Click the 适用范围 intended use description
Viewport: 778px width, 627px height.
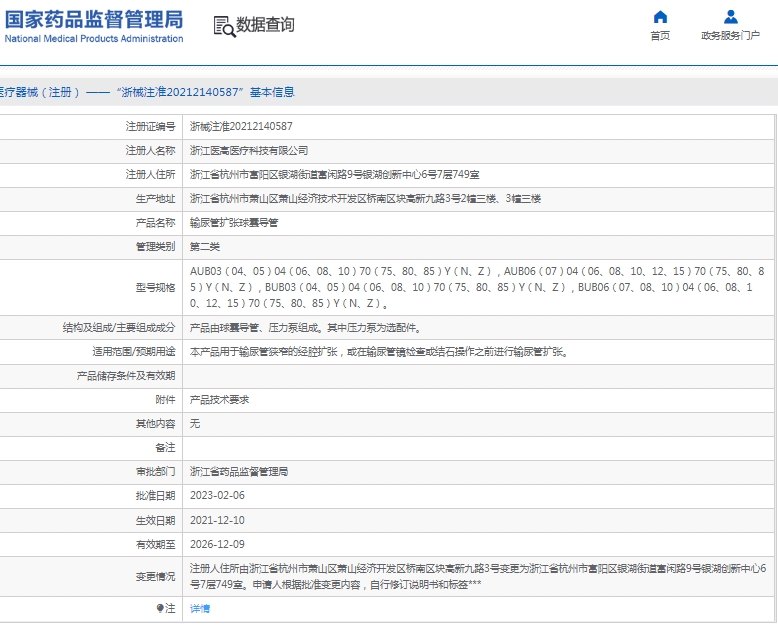[380, 352]
